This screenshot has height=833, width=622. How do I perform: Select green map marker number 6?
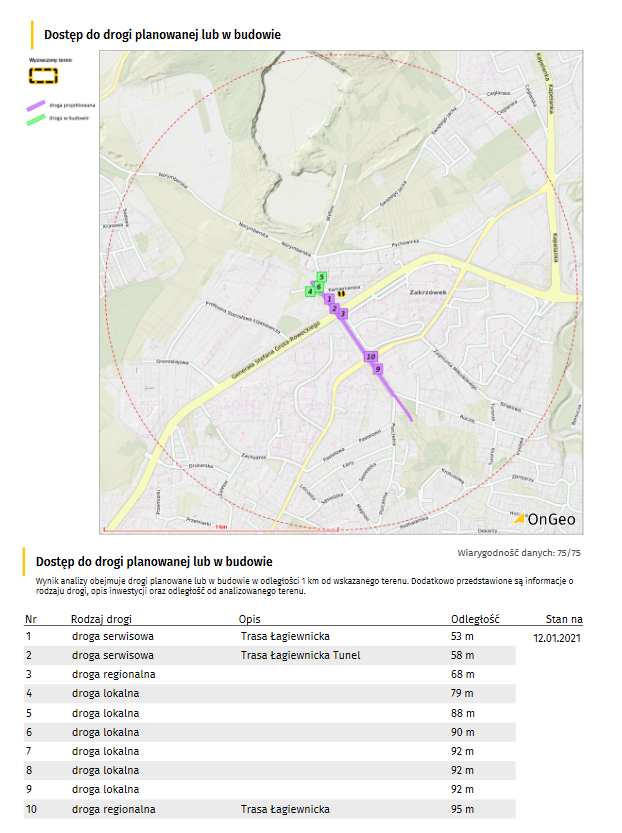click(x=319, y=286)
